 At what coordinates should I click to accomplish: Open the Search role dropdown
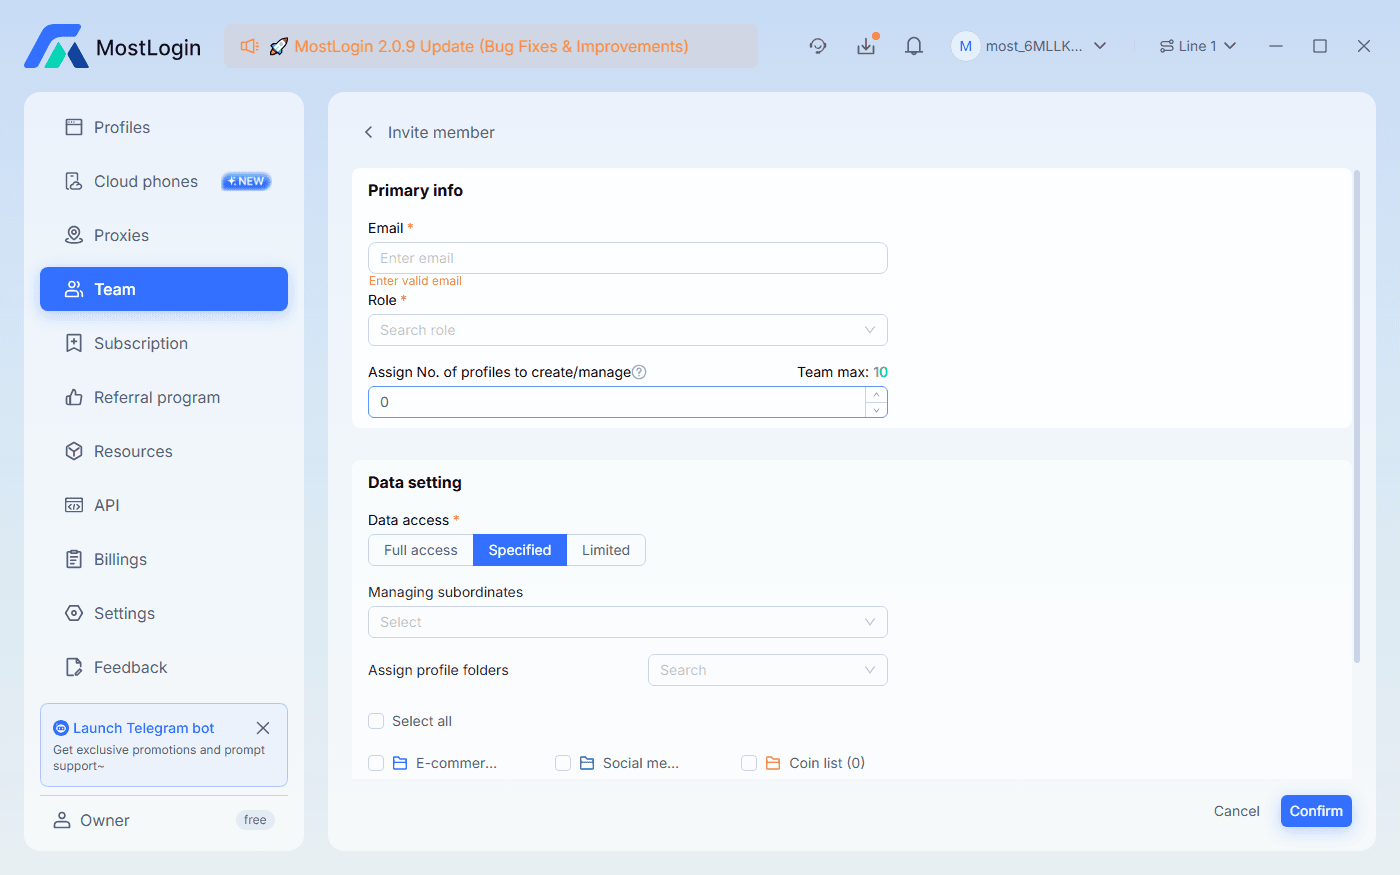pos(627,330)
